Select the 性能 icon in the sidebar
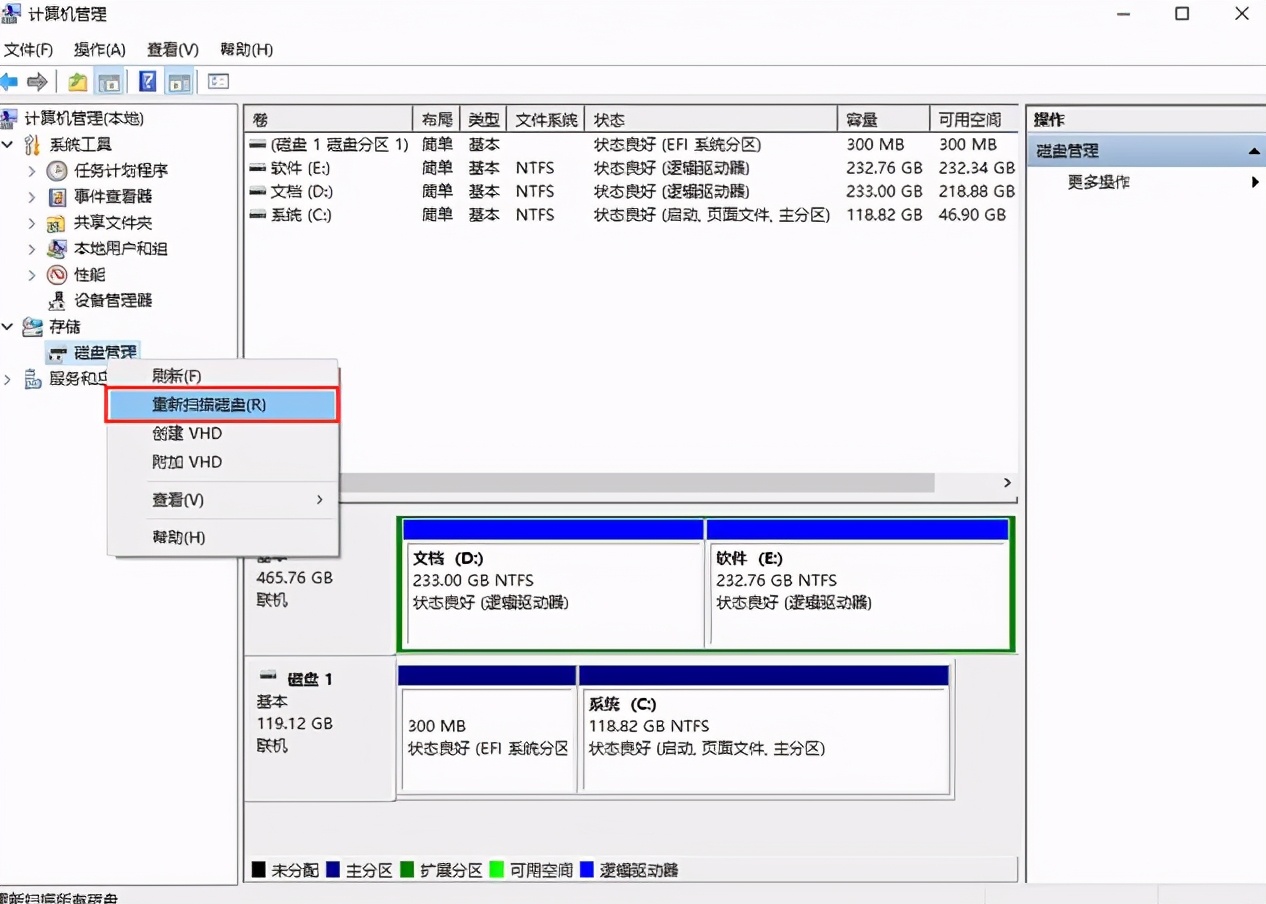The width and height of the screenshot is (1266, 904). [x=55, y=274]
